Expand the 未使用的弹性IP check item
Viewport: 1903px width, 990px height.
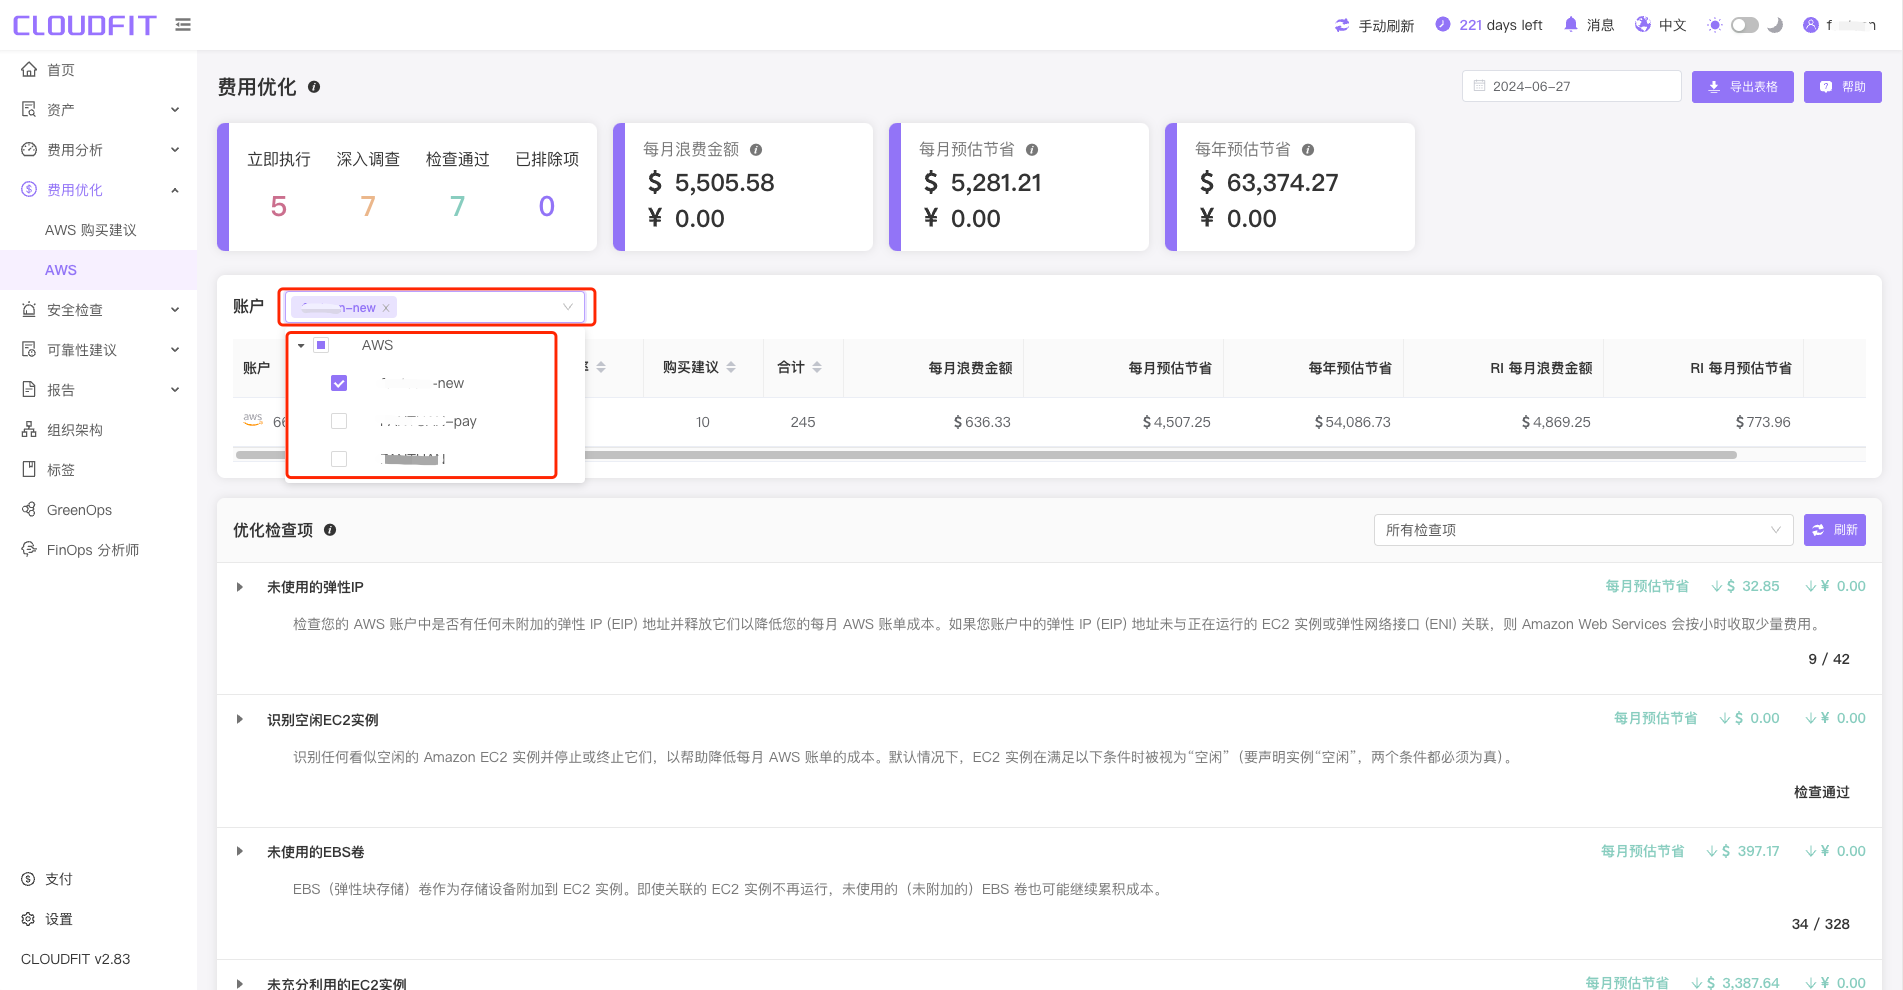click(240, 587)
